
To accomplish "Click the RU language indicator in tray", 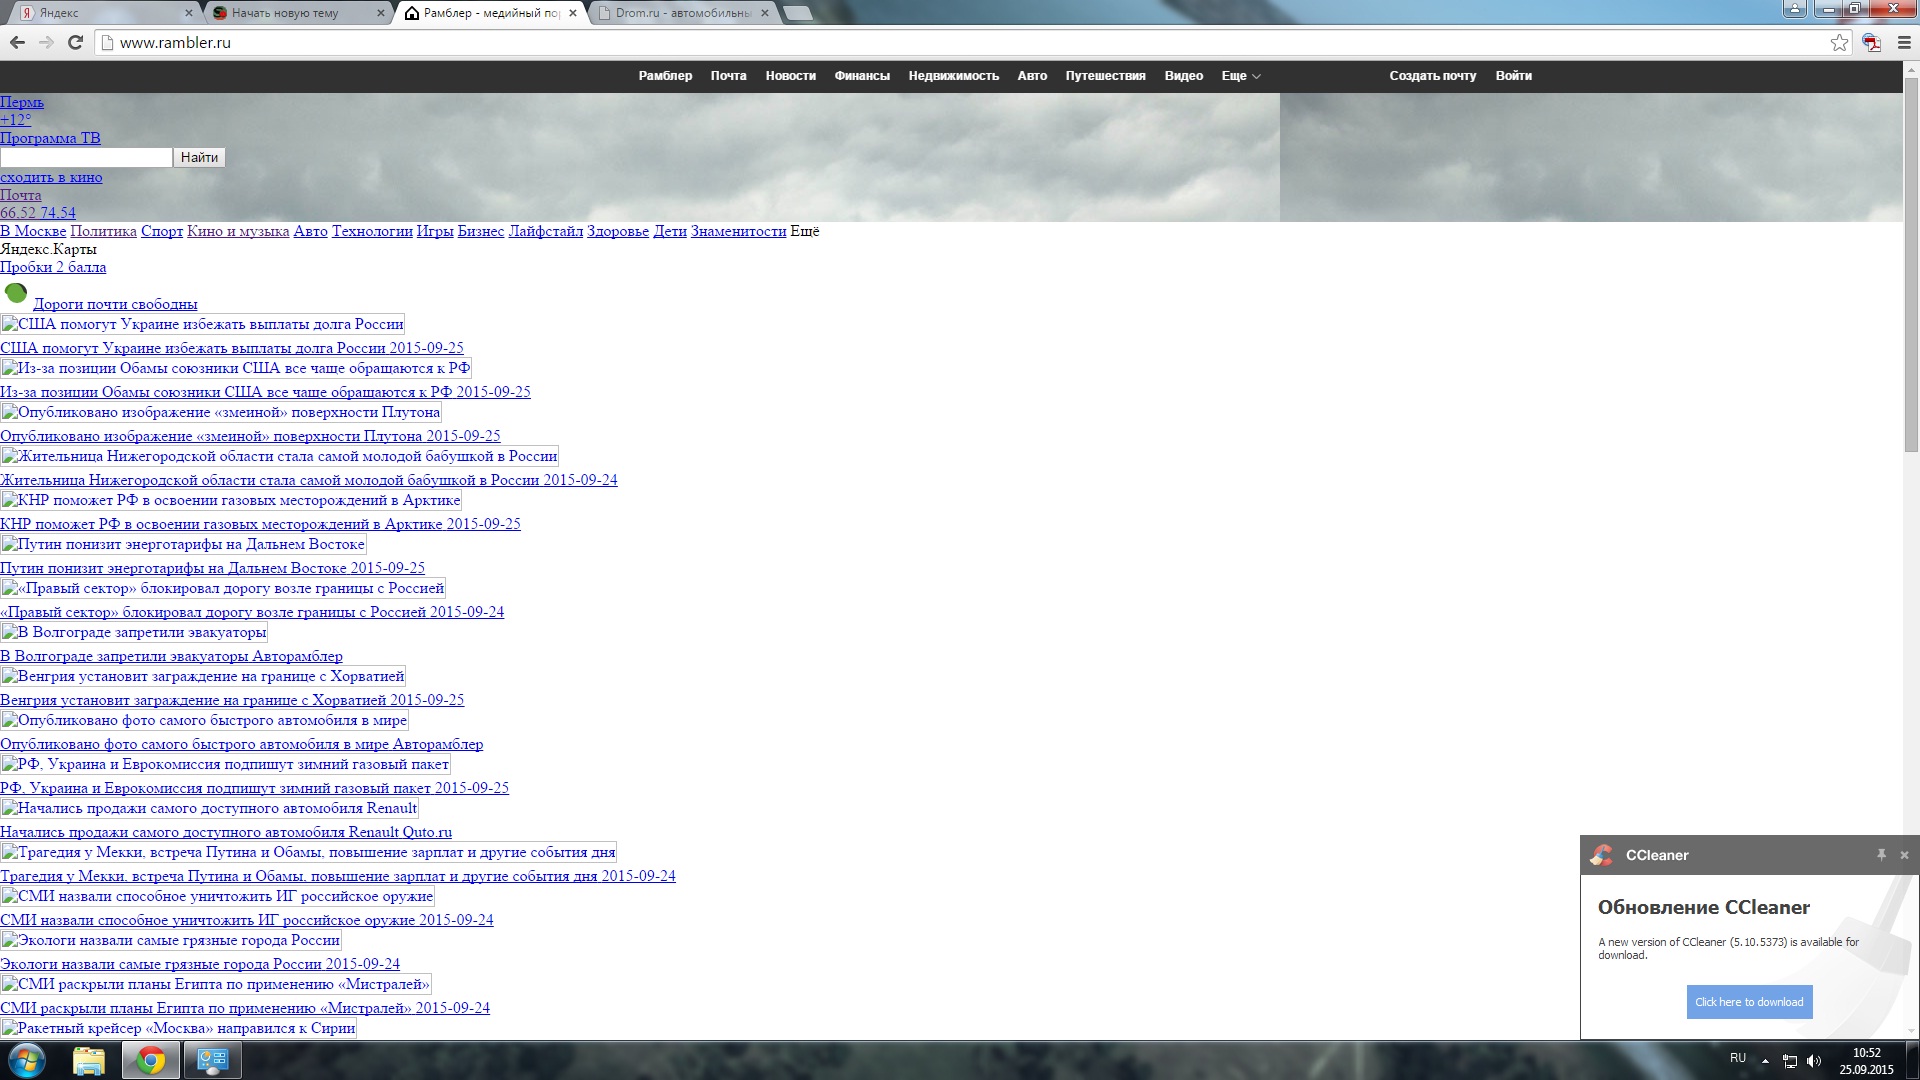I will point(1738,1058).
